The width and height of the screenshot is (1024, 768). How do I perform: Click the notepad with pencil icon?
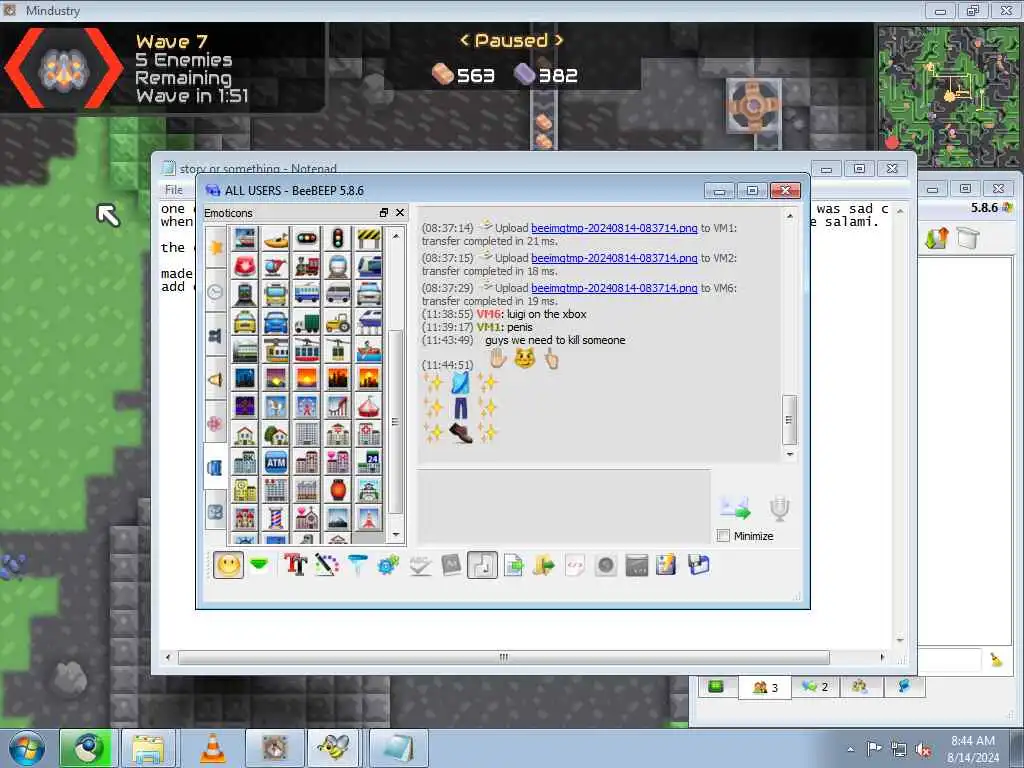pos(667,565)
